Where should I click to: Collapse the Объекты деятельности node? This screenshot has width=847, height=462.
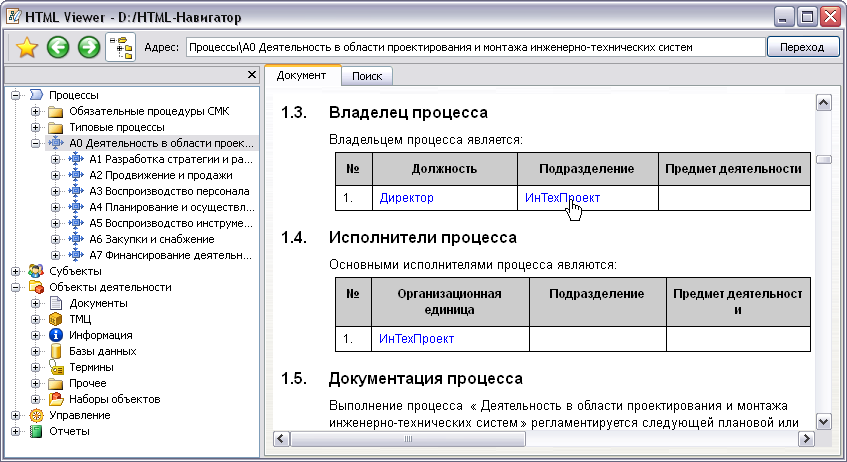pyautogui.click(x=16, y=287)
